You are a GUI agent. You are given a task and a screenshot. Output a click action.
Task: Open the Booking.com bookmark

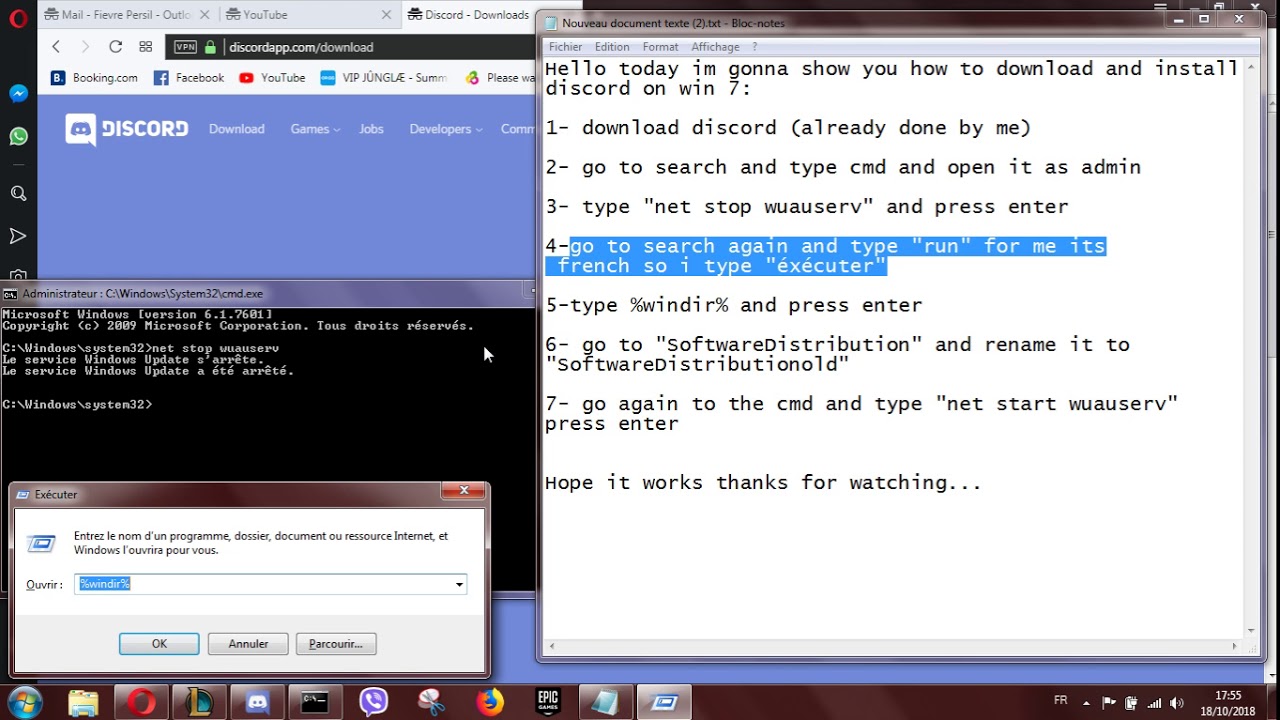click(94, 78)
